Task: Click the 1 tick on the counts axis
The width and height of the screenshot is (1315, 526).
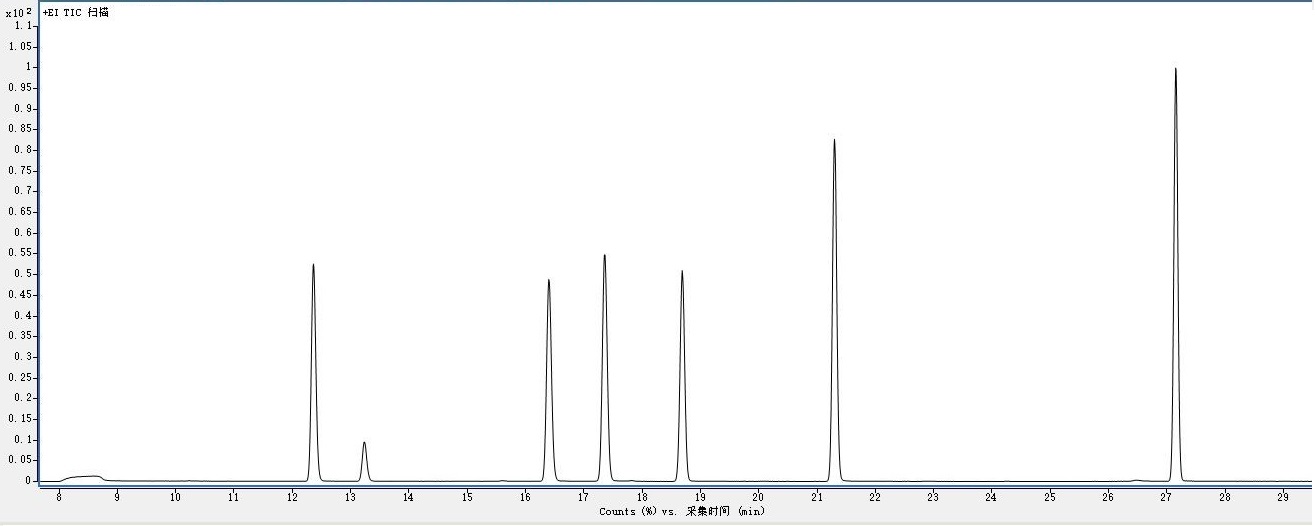Action: pyautogui.click(x=29, y=67)
